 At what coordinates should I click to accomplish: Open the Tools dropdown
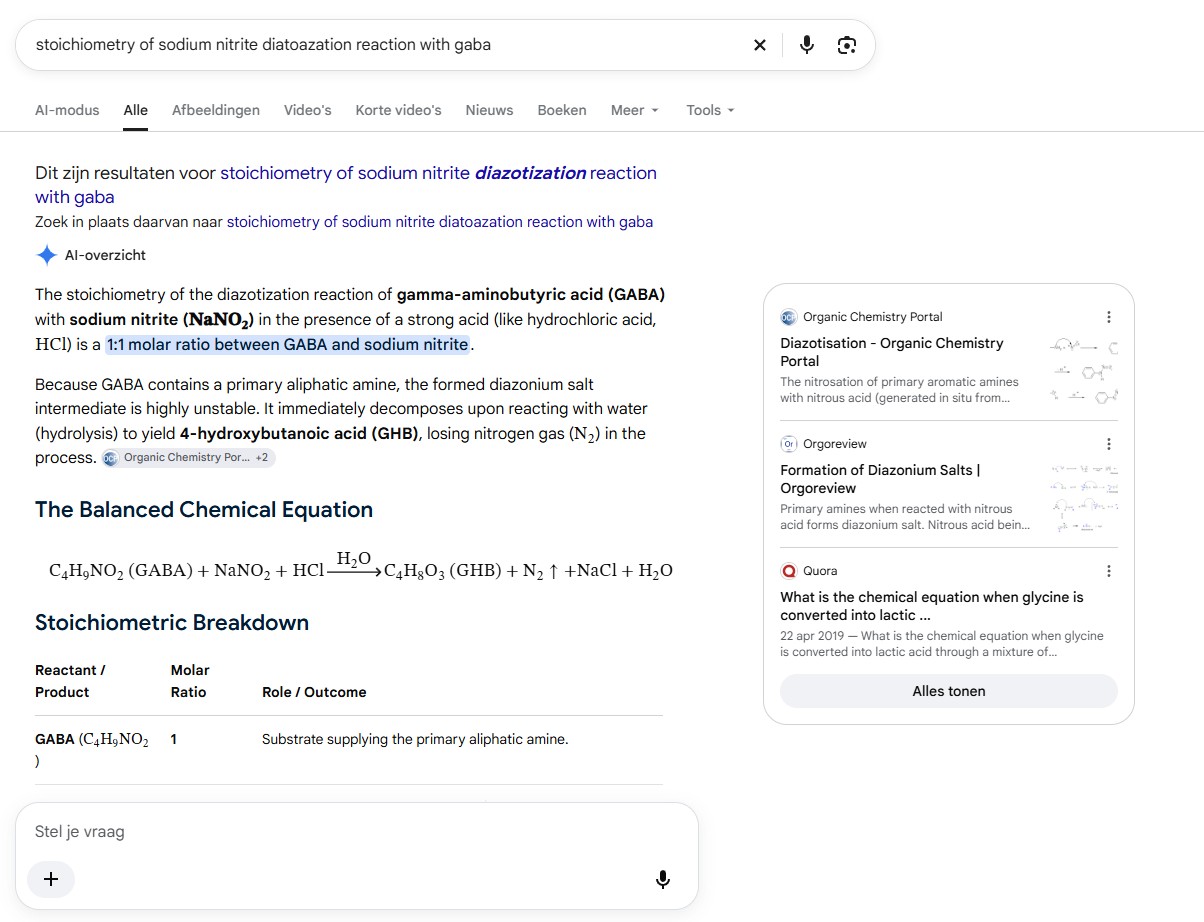coord(710,110)
